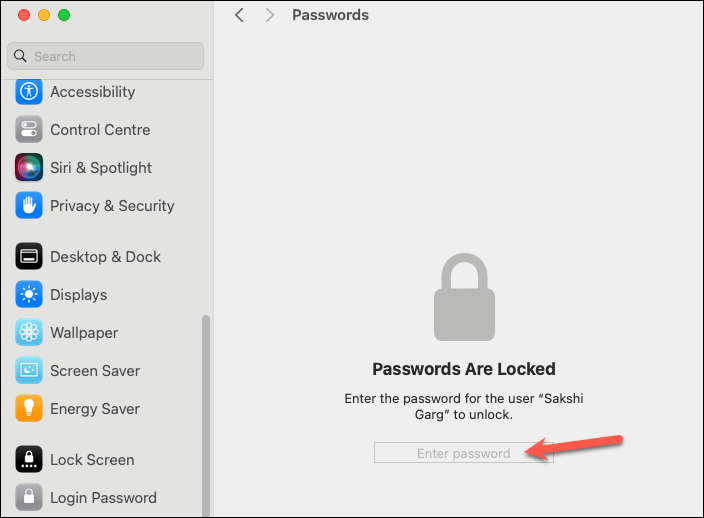
Task: Open the Desktop & Dock icon
Action: tap(29, 256)
